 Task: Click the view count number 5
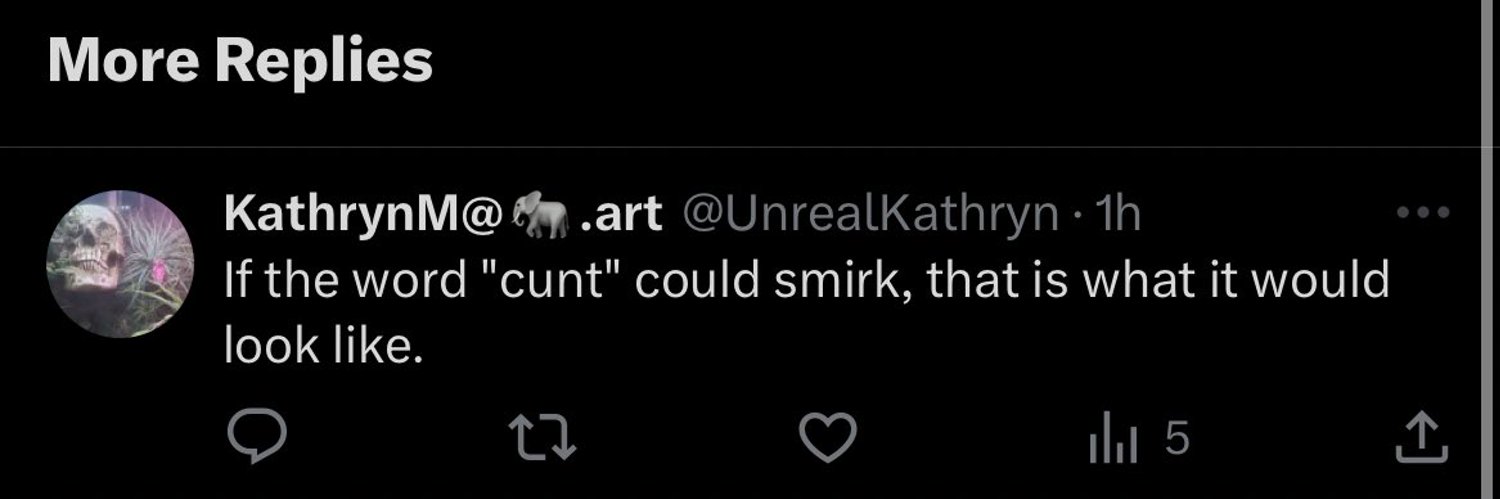click(1177, 438)
